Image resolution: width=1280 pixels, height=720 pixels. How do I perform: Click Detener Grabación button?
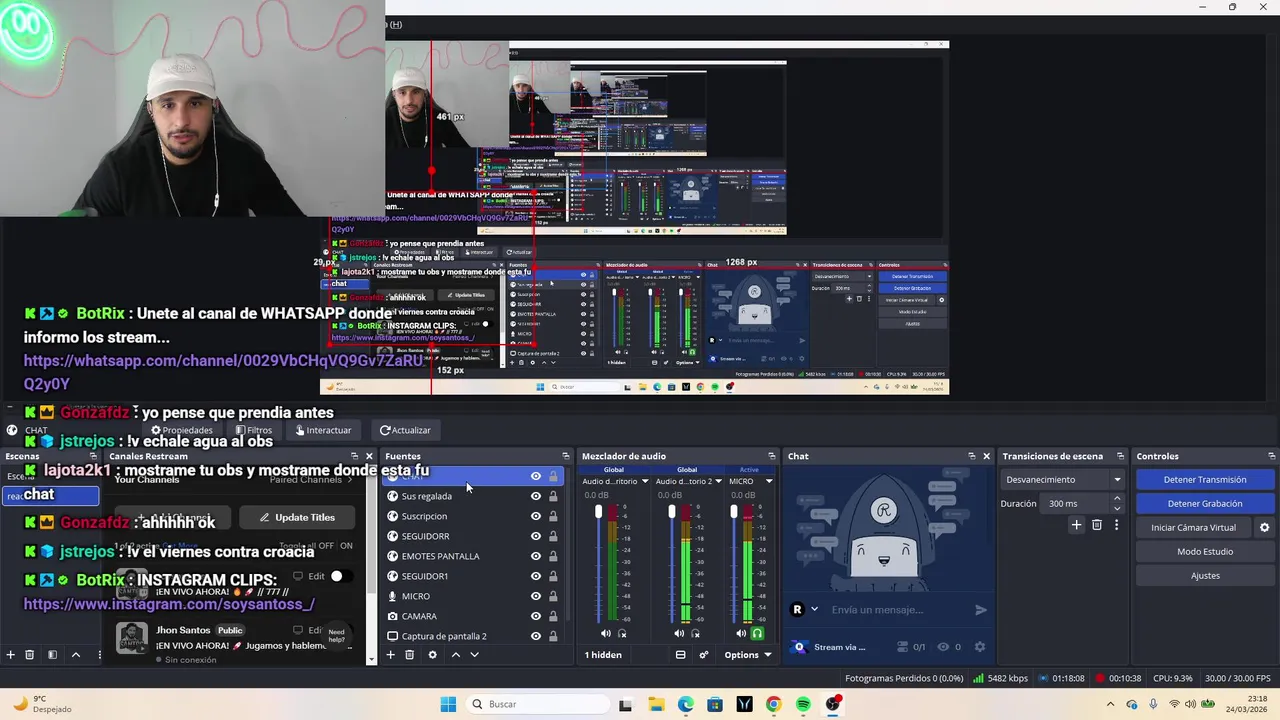pos(1205,503)
